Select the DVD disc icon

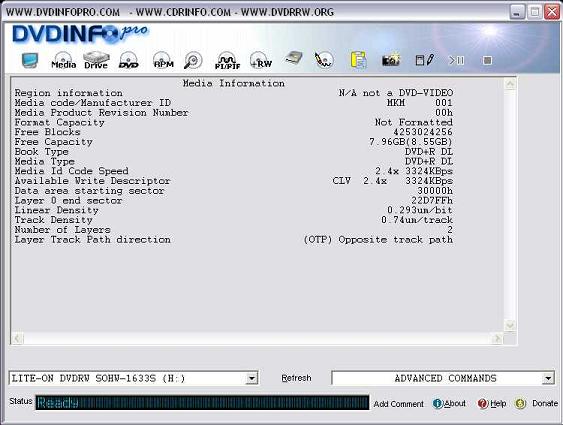(x=129, y=60)
